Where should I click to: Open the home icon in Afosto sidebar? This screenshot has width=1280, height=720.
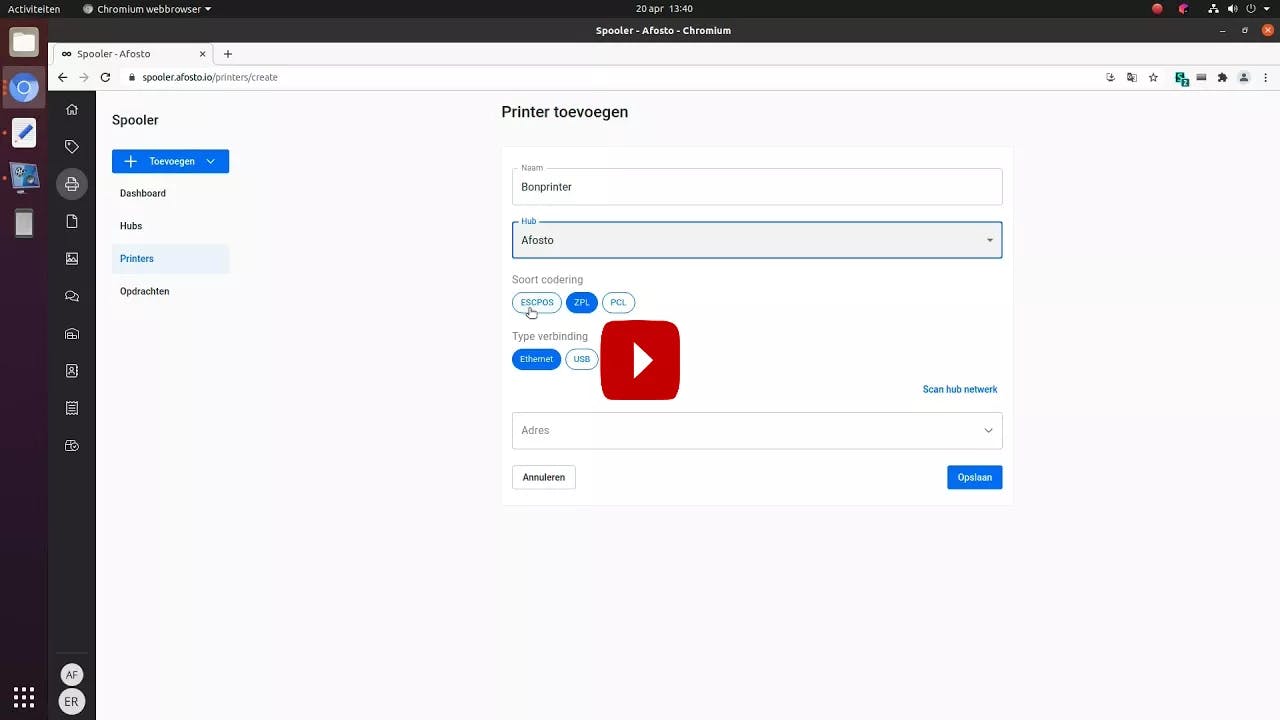pyautogui.click(x=71, y=109)
